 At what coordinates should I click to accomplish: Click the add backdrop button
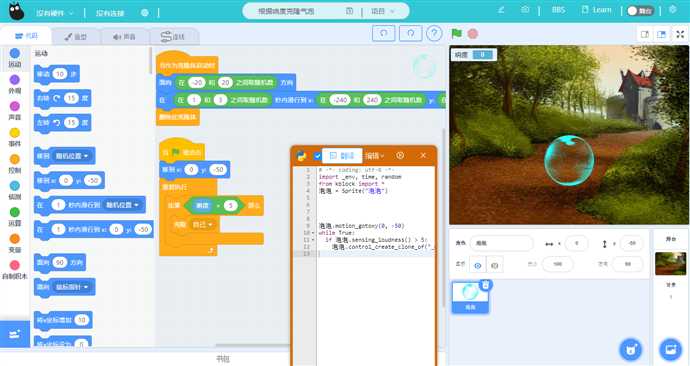670,350
